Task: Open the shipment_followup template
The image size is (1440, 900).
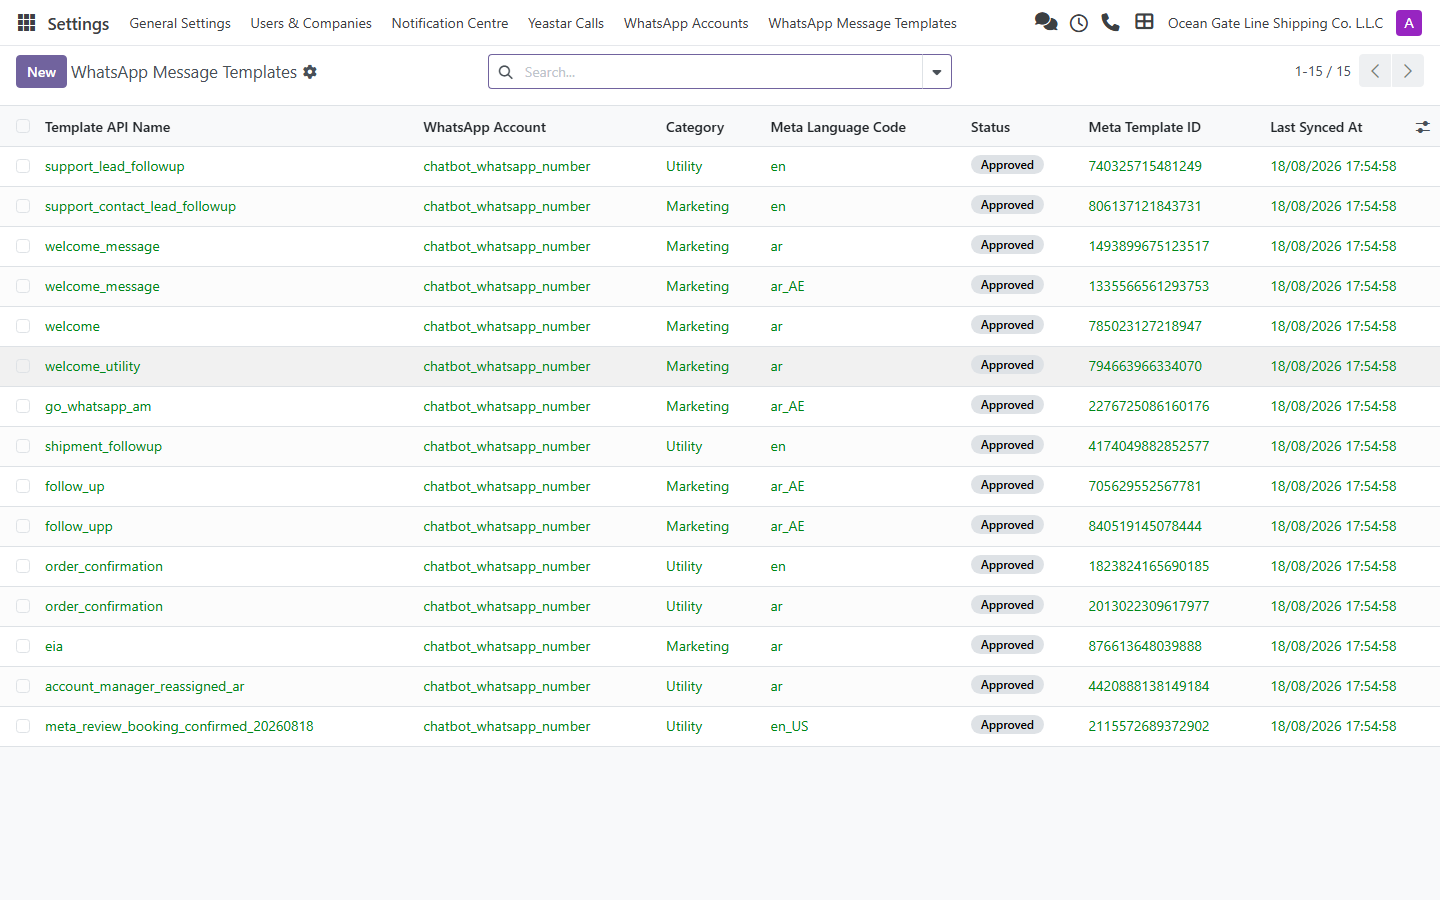Action: [x=103, y=446]
